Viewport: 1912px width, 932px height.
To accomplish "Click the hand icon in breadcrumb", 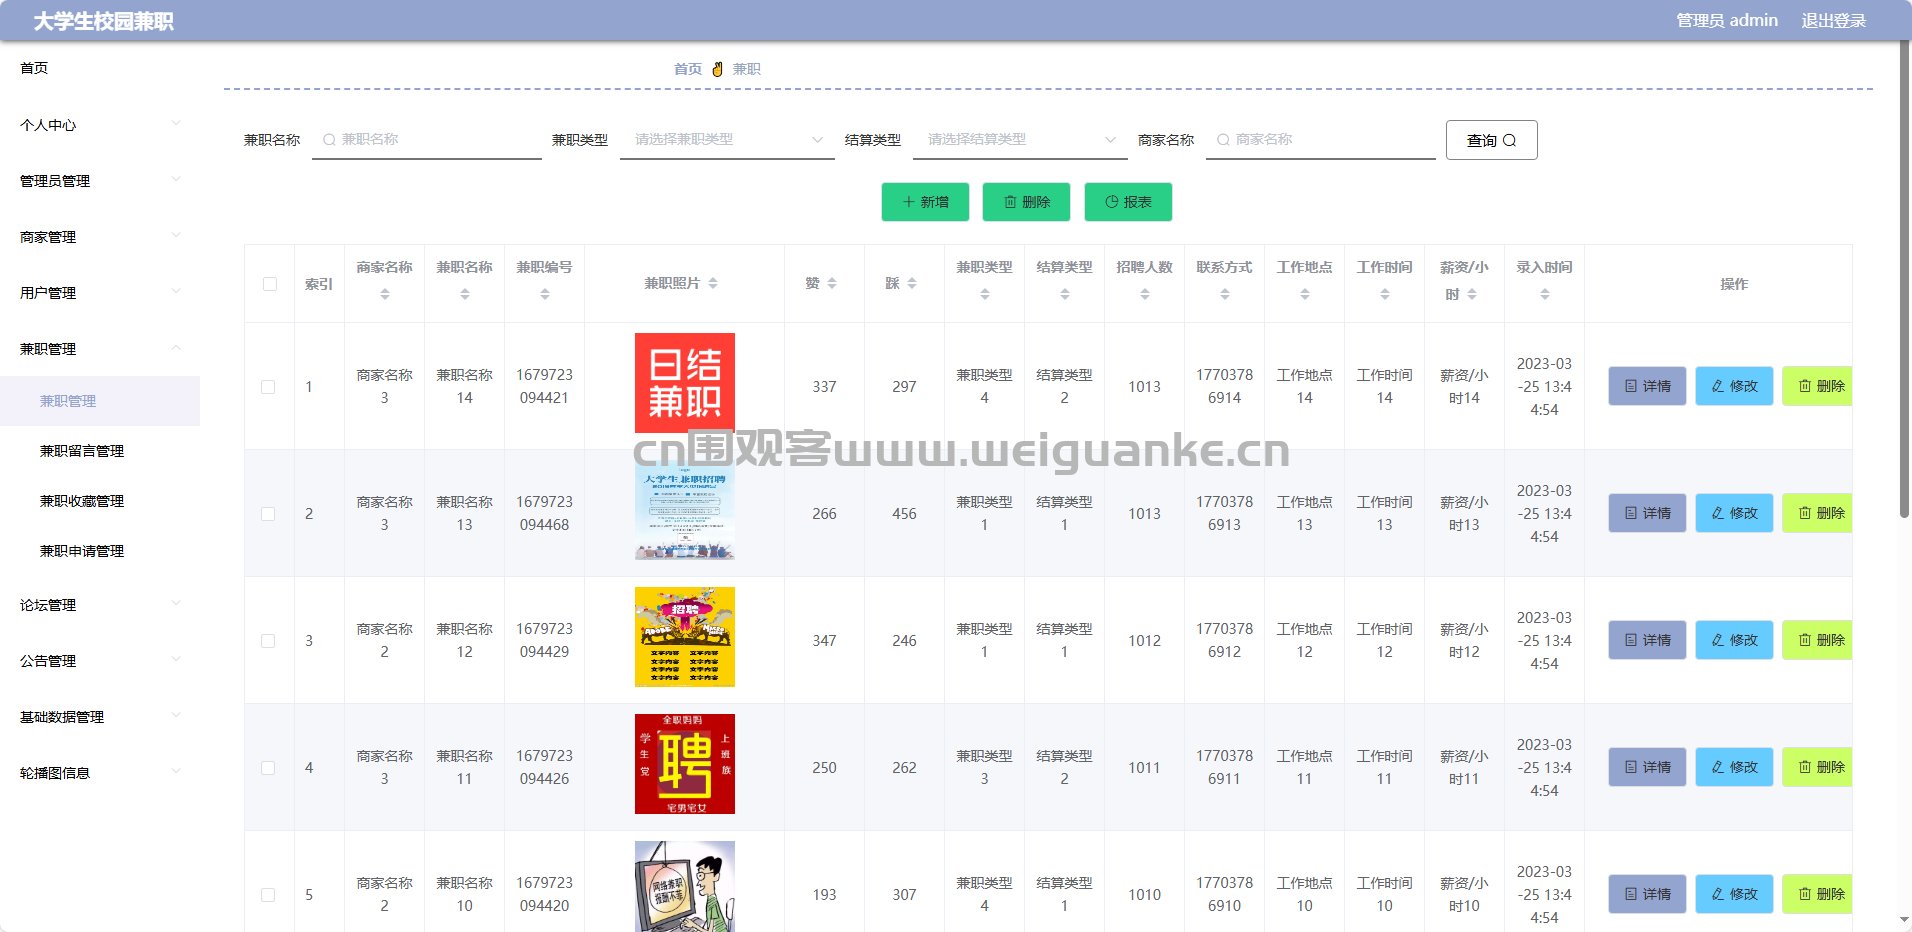I will click(x=717, y=69).
